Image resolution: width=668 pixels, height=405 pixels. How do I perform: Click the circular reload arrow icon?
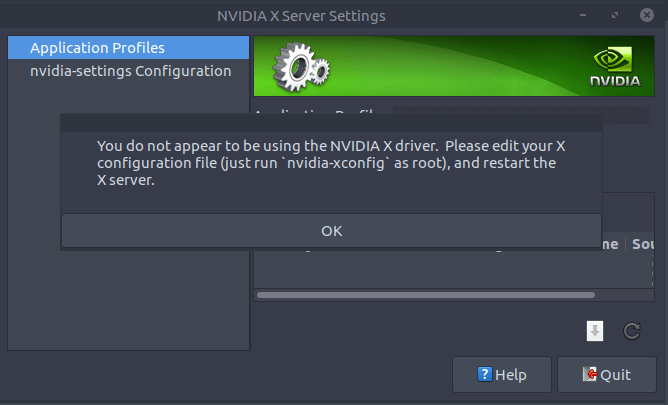tap(632, 331)
